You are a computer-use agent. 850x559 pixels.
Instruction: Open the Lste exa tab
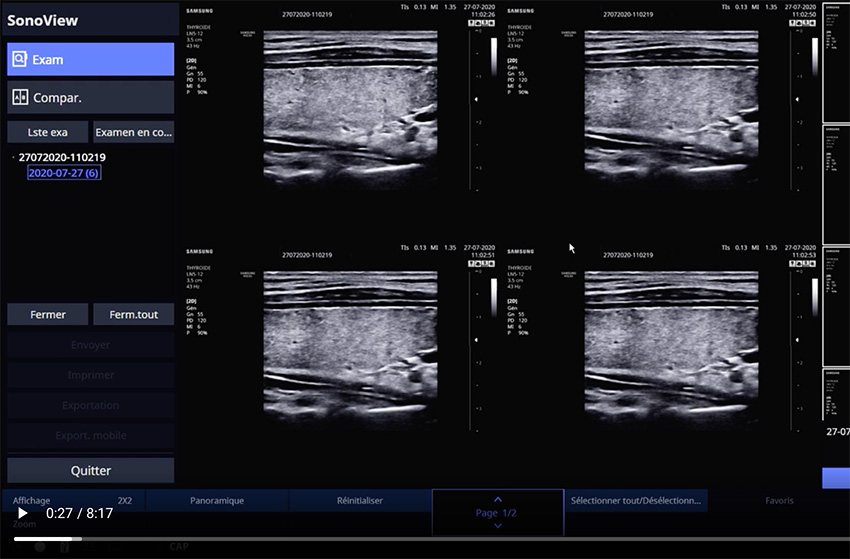click(x=48, y=132)
